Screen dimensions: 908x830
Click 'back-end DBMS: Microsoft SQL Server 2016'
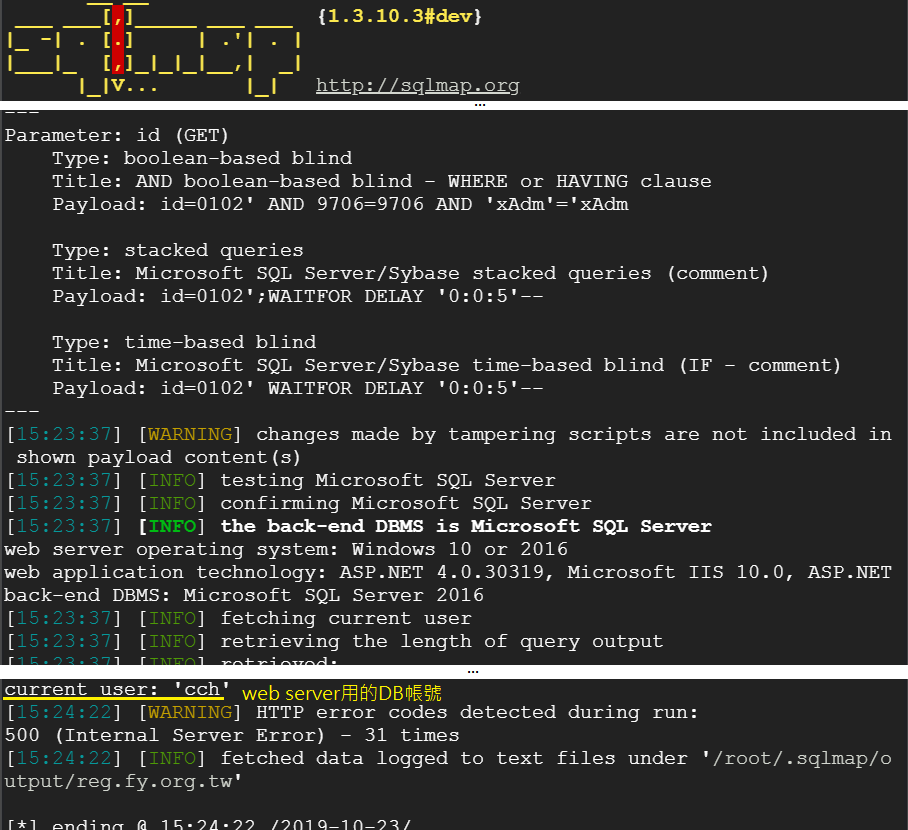[x=244, y=595]
